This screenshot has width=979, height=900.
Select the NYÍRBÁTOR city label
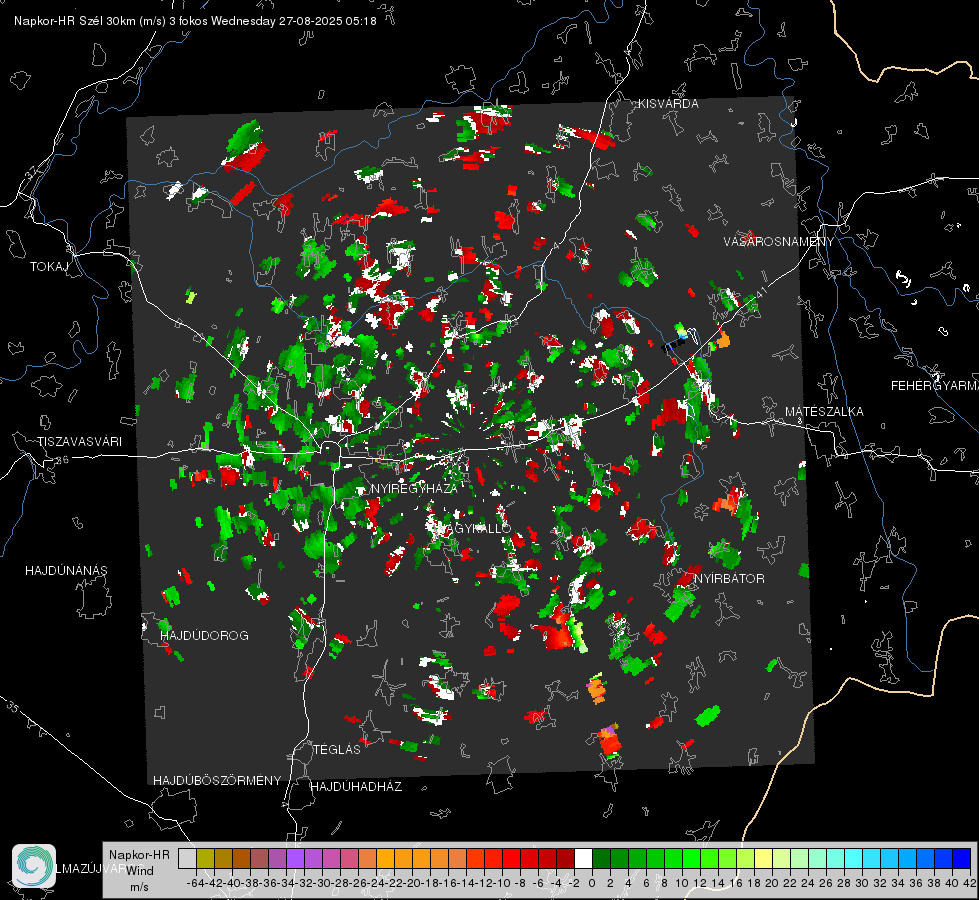[729, 578]
